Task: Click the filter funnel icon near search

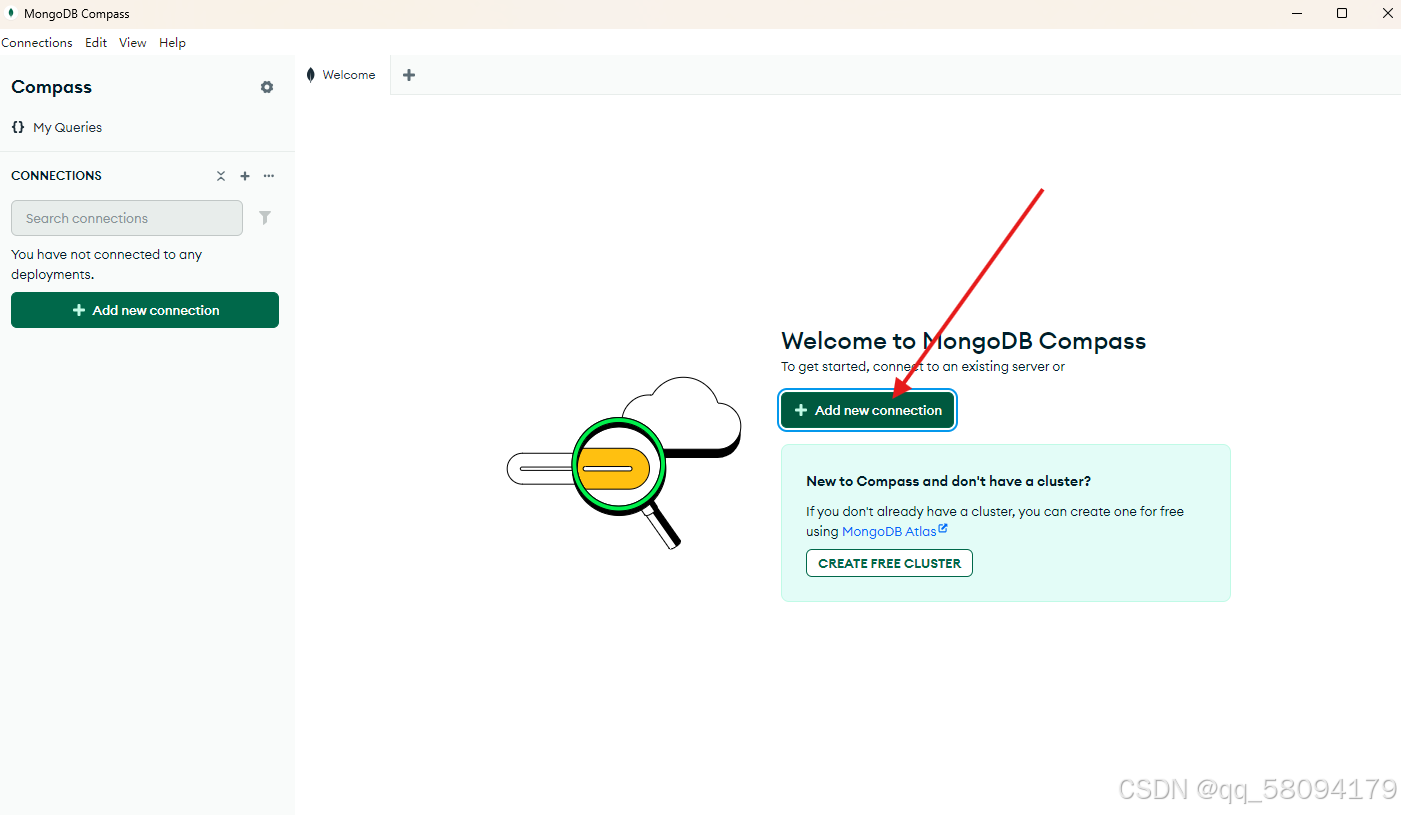Action: pyautogui.click(x=265, y=218)
